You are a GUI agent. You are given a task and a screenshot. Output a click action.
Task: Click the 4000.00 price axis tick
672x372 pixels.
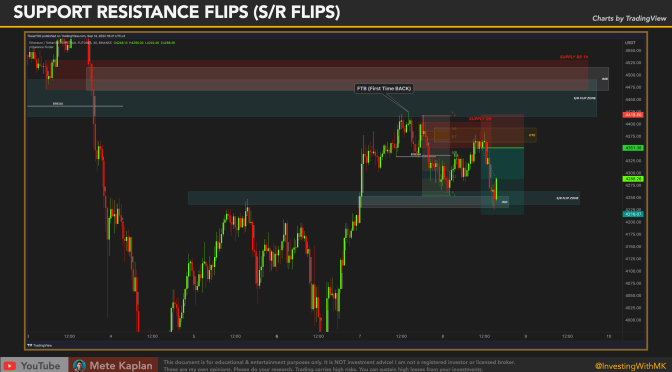[632, 320]
